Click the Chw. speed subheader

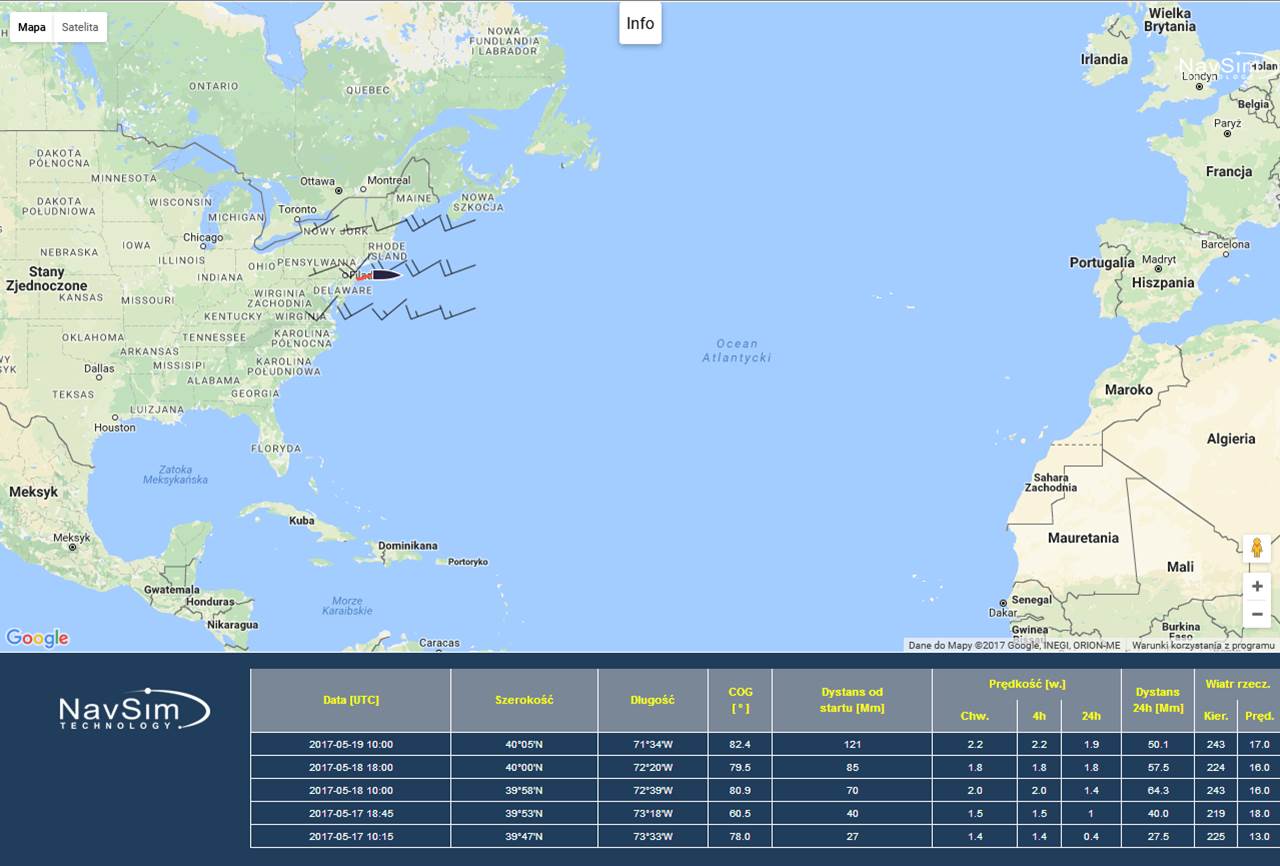click(x=975, y=715)
